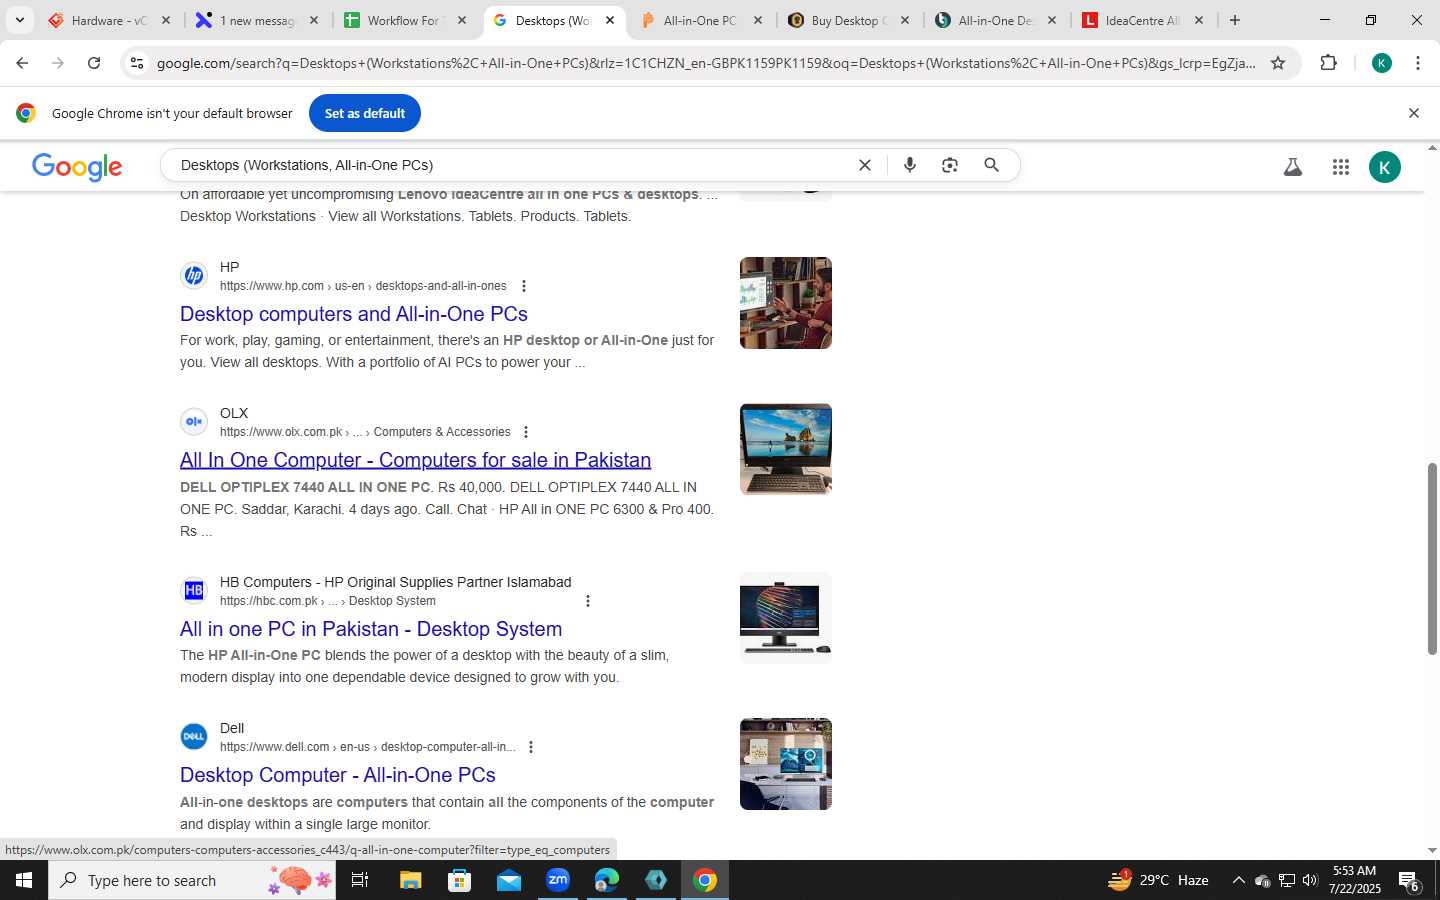Open All in one PC in Pakistan link

371,629
